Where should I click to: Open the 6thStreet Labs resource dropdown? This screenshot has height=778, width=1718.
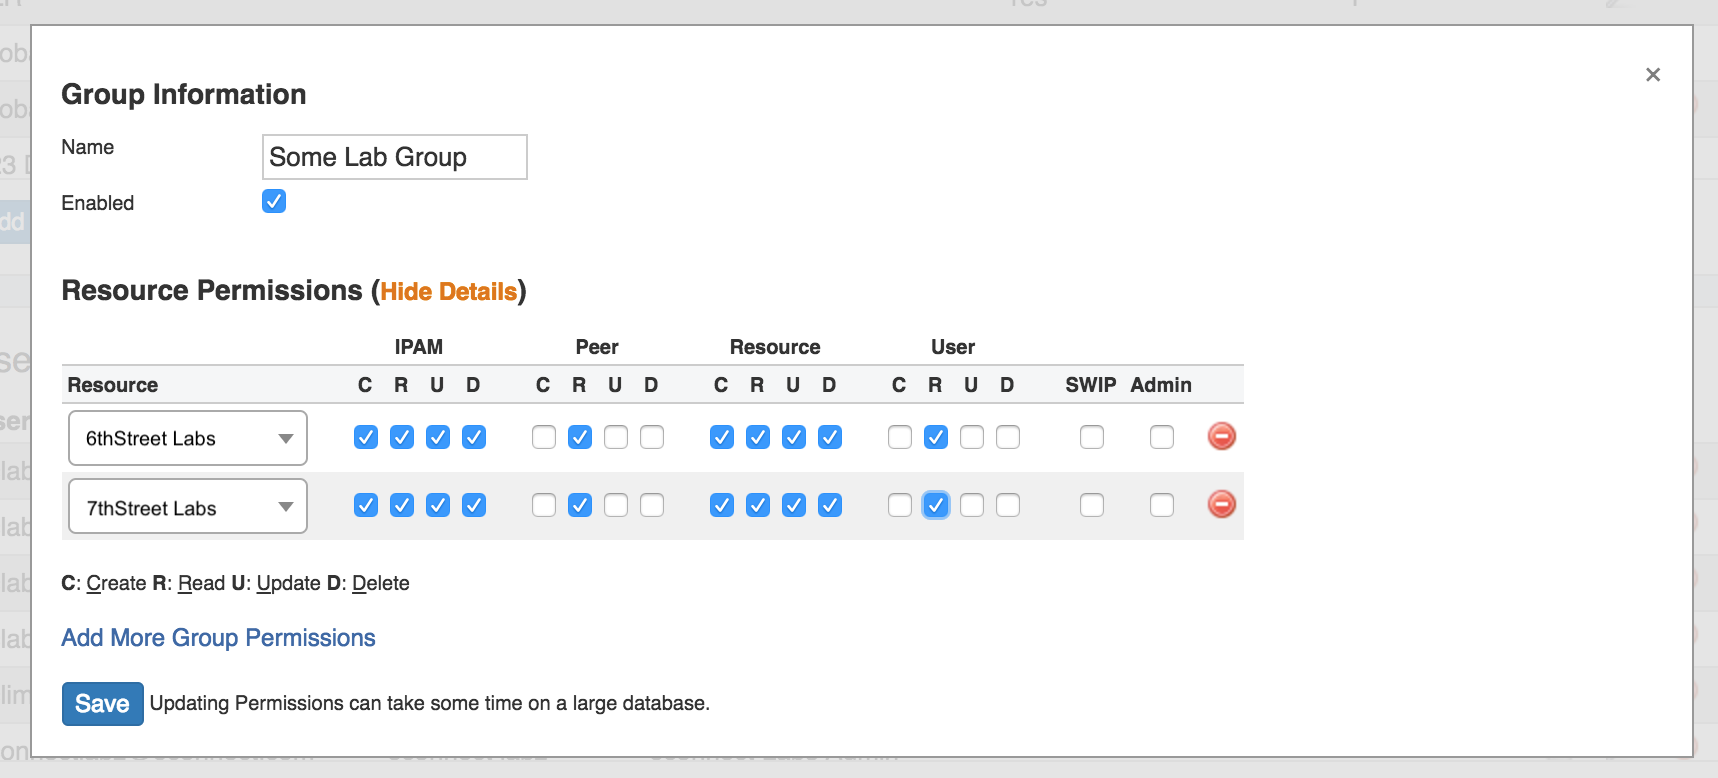tap(188, 438)
